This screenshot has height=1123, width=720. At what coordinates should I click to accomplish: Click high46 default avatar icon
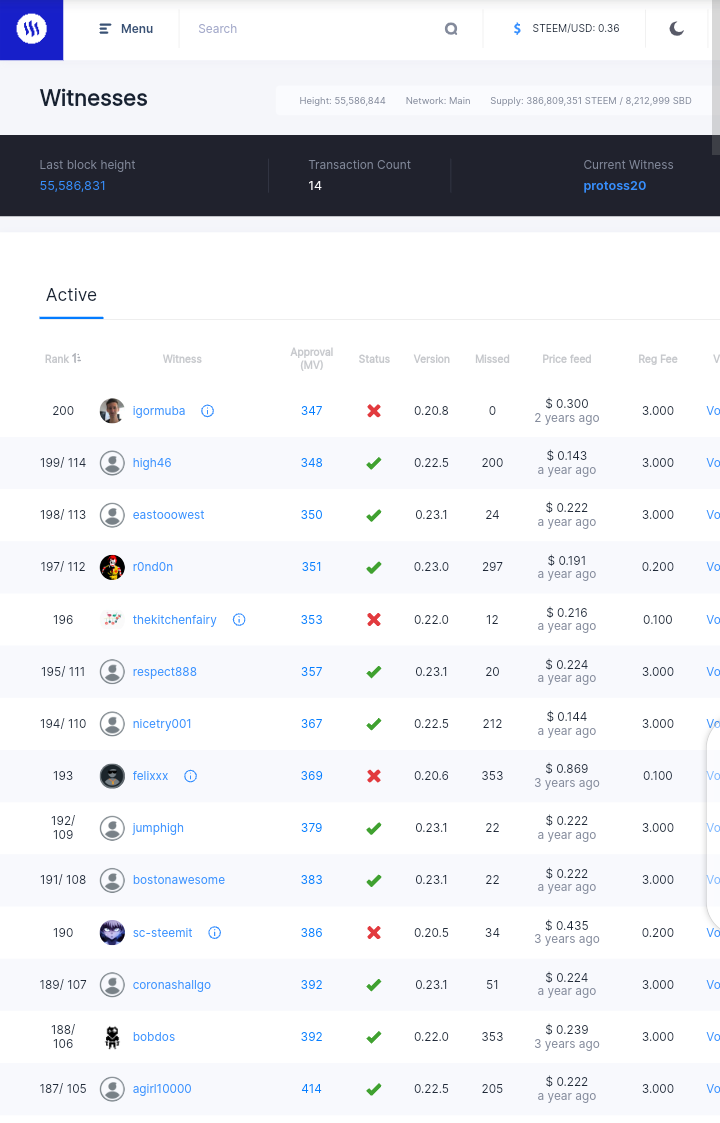coord(112,463)
